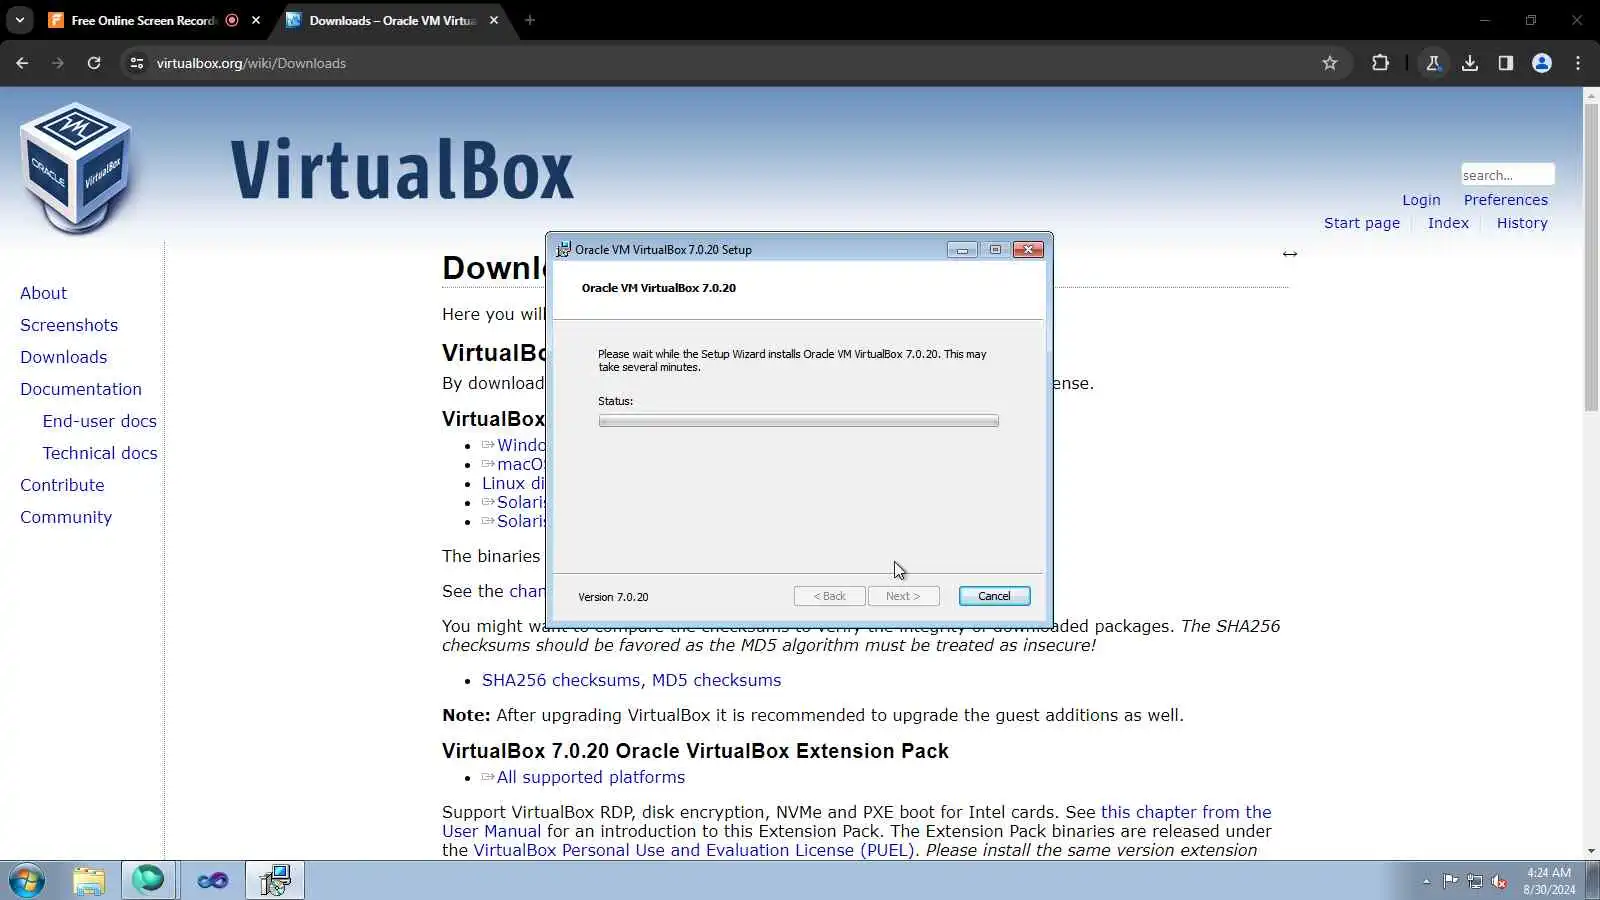The height and width of the screenshot is (900, 1600).
Task: Open the SHA256 checksums link
Action: tap(563, 680)
